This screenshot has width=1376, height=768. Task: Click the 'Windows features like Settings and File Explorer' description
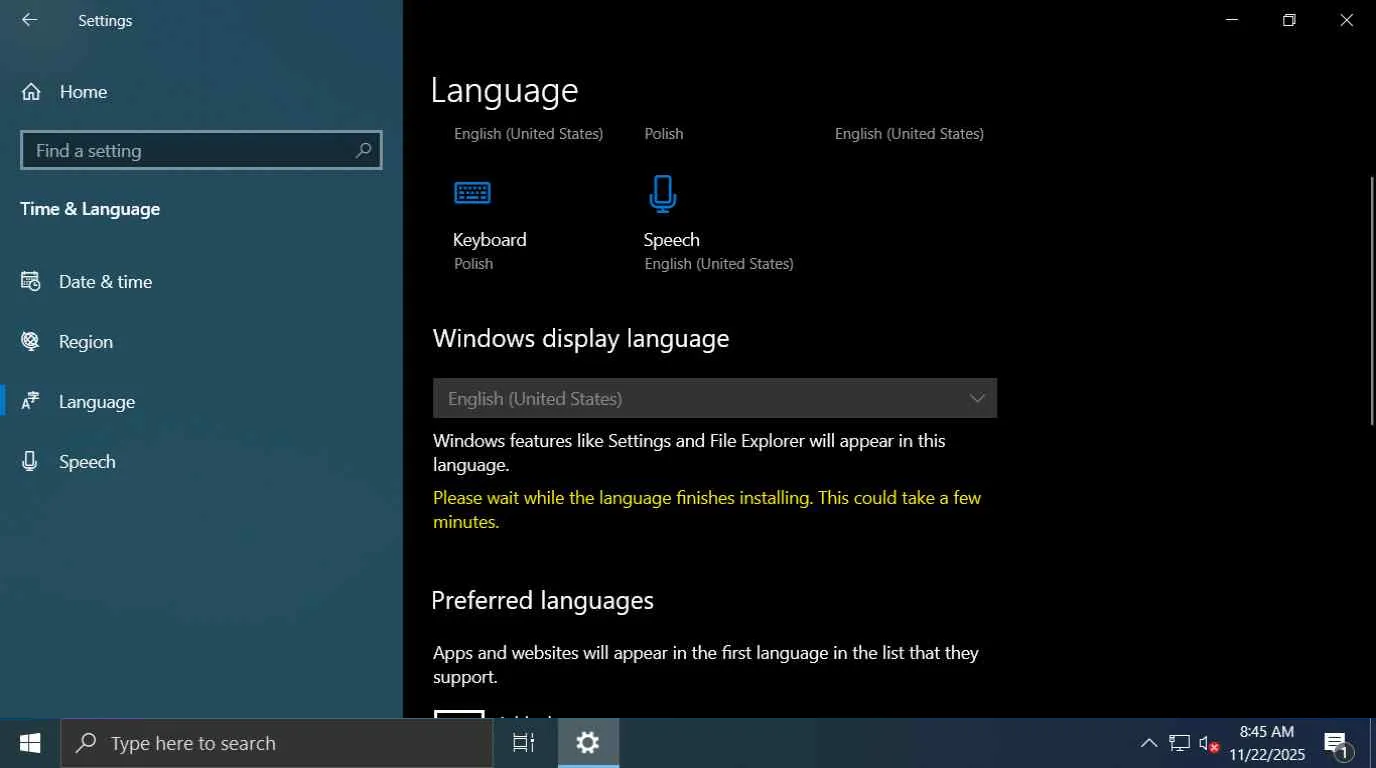(x=689, y=453)
